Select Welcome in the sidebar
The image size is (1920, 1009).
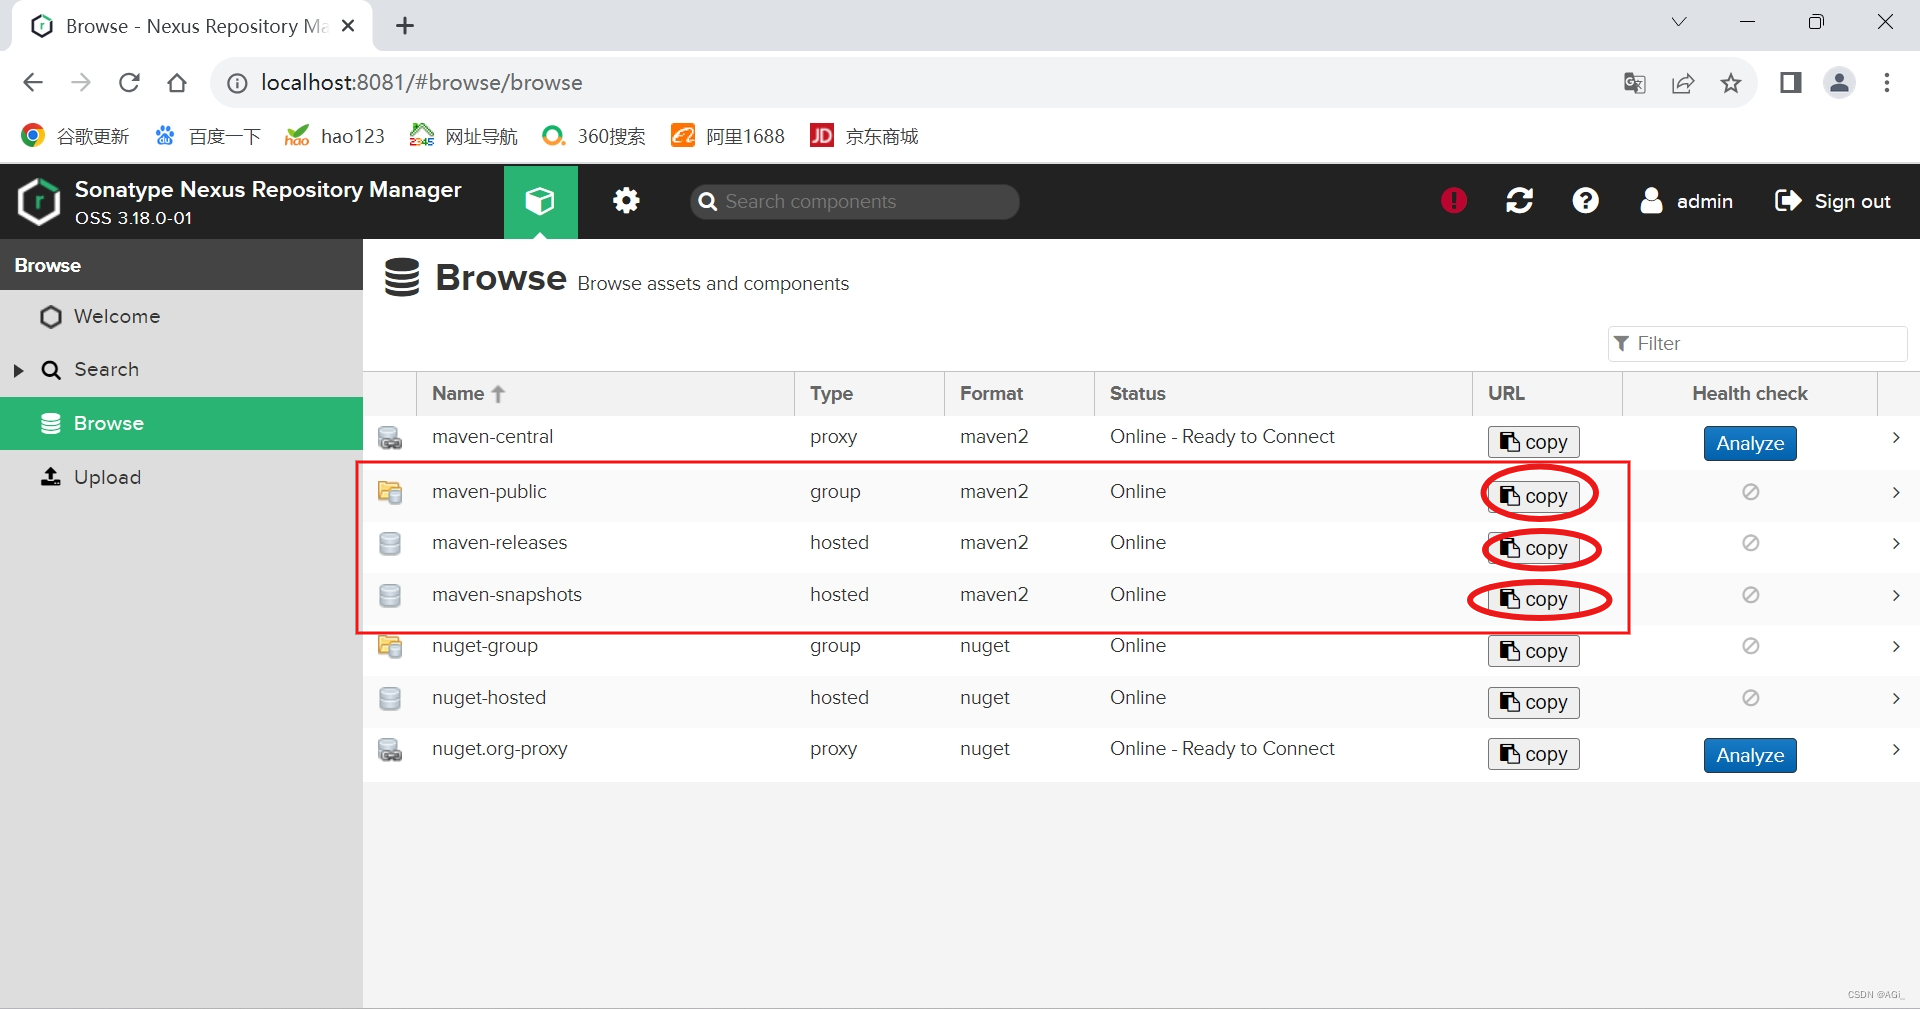[x=181, y=316]
